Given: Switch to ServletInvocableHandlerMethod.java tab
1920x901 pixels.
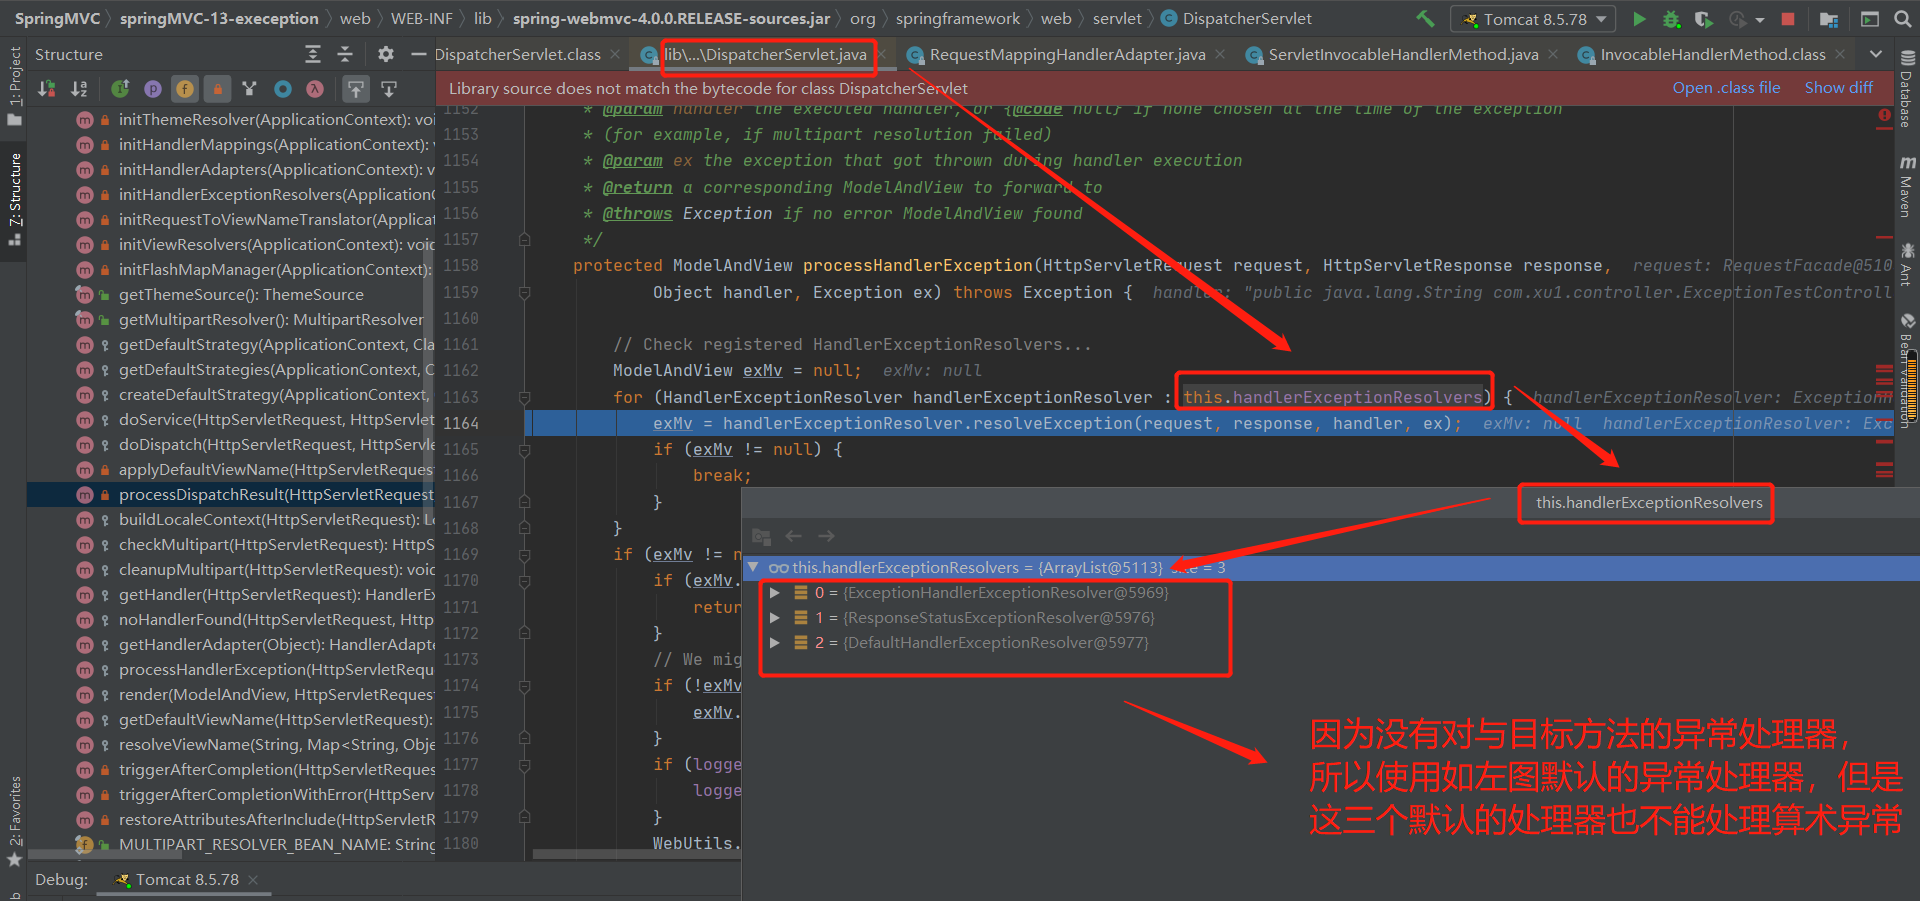Looking at the screenshot, I should (1403, 54).
